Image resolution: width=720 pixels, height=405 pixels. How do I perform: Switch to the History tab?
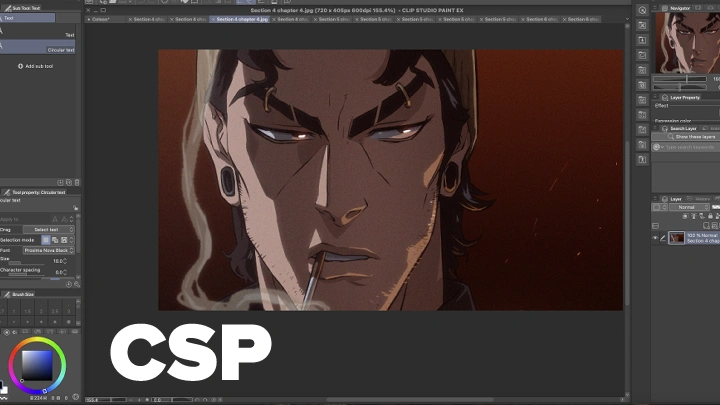tap(698, 199)
